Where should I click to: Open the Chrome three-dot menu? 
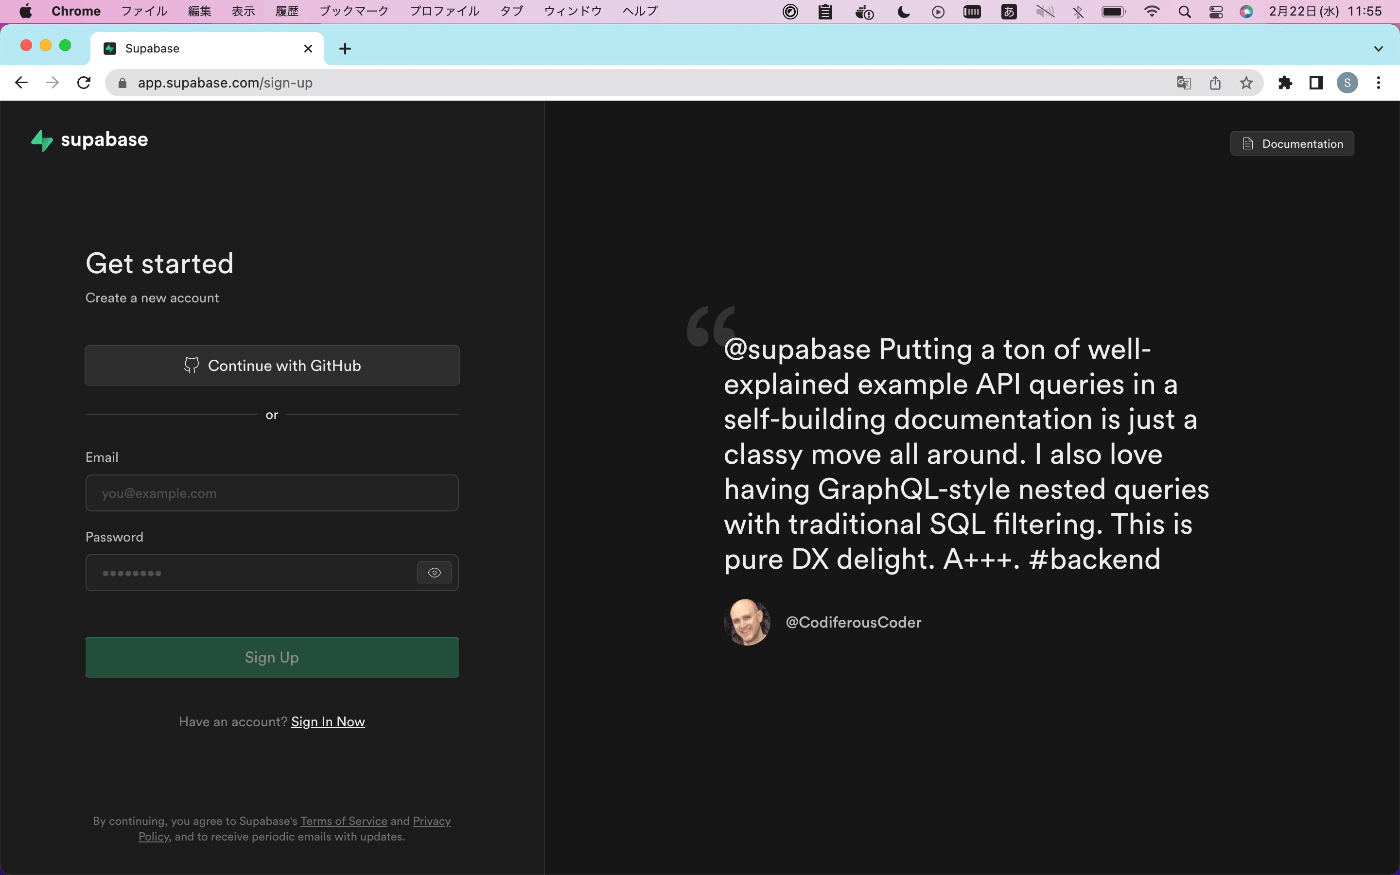tap(1379, 83)
